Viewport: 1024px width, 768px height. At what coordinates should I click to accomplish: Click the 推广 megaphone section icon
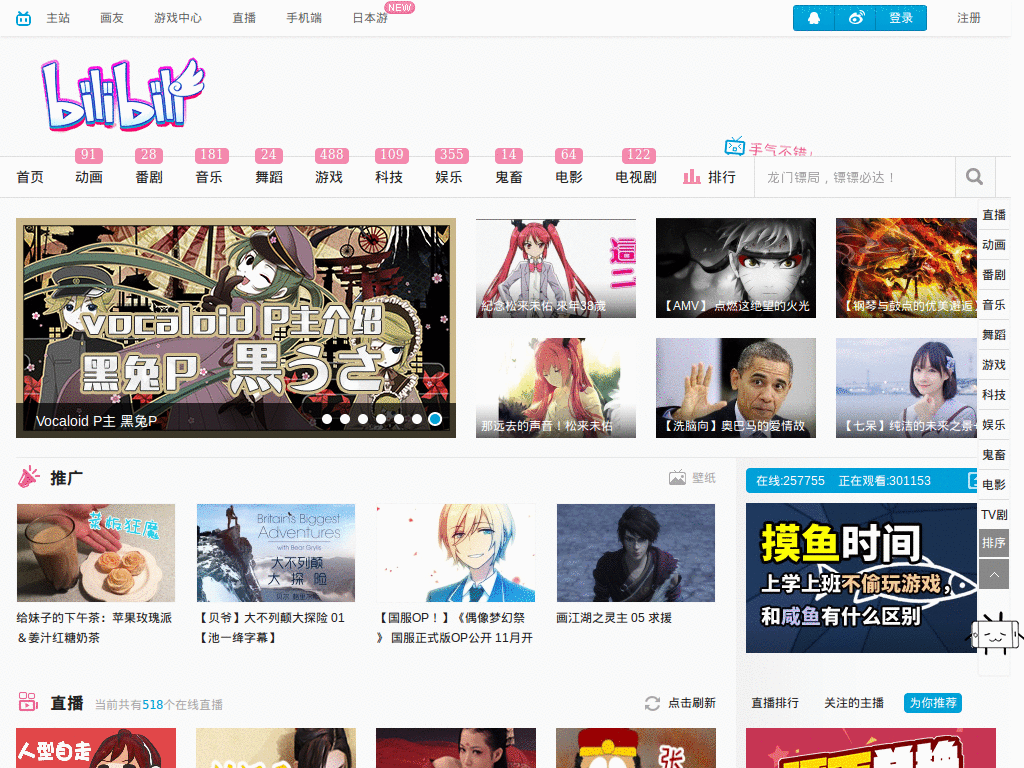29,476
